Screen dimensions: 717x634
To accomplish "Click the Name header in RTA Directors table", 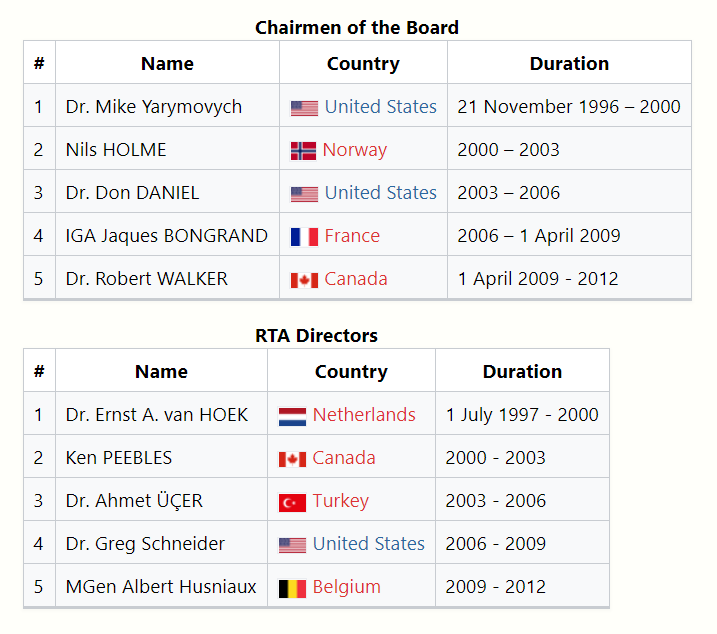I will click(161, 371).
